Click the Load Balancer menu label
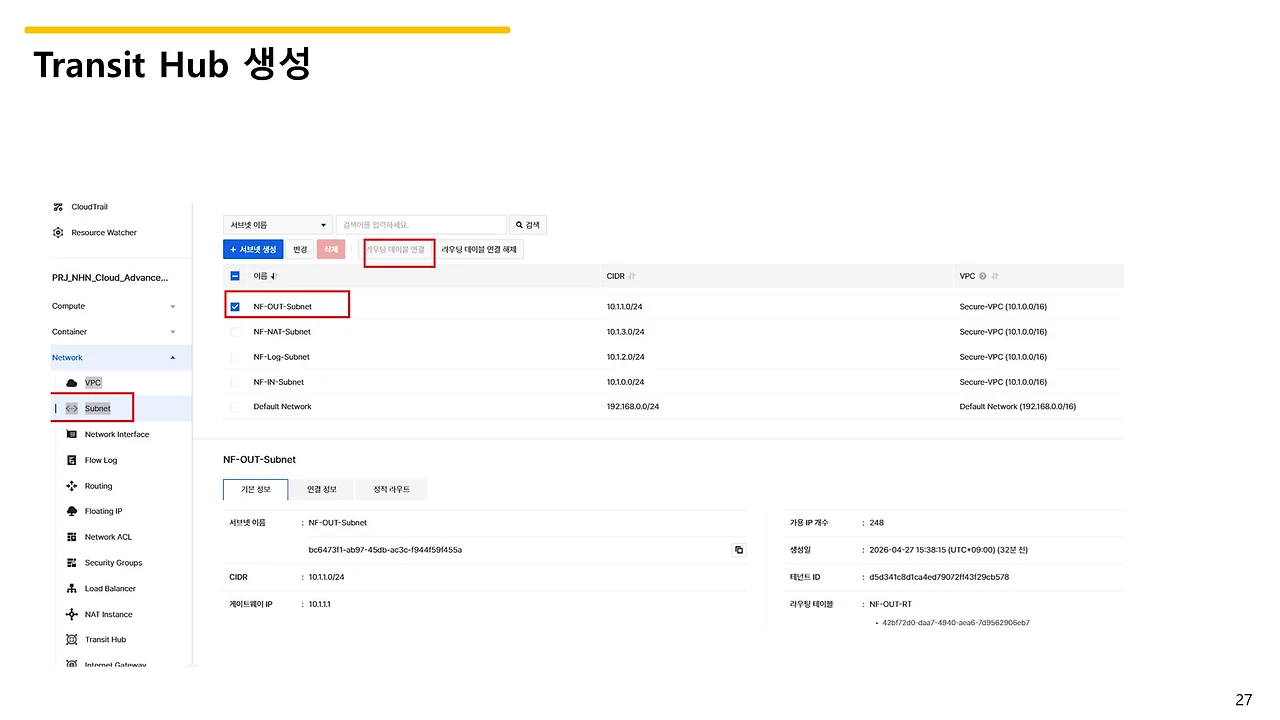 110,589
